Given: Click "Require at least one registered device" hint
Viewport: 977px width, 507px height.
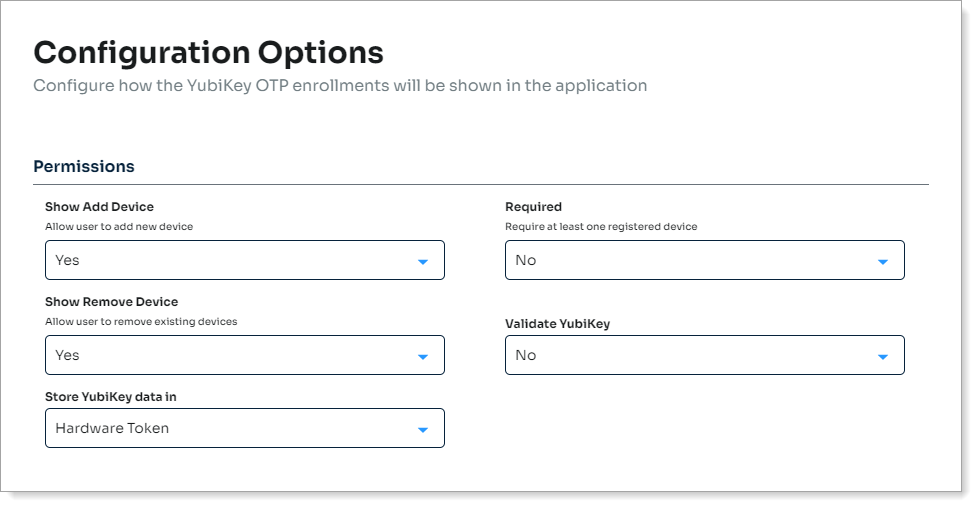Looking at the screenshot, I should (x=601, y=227).
